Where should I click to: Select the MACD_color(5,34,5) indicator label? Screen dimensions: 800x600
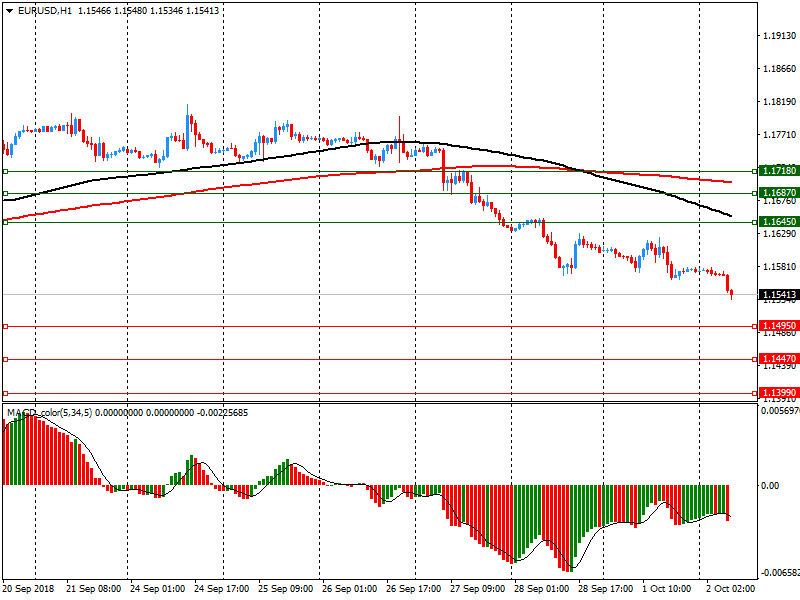coord(49,412)
